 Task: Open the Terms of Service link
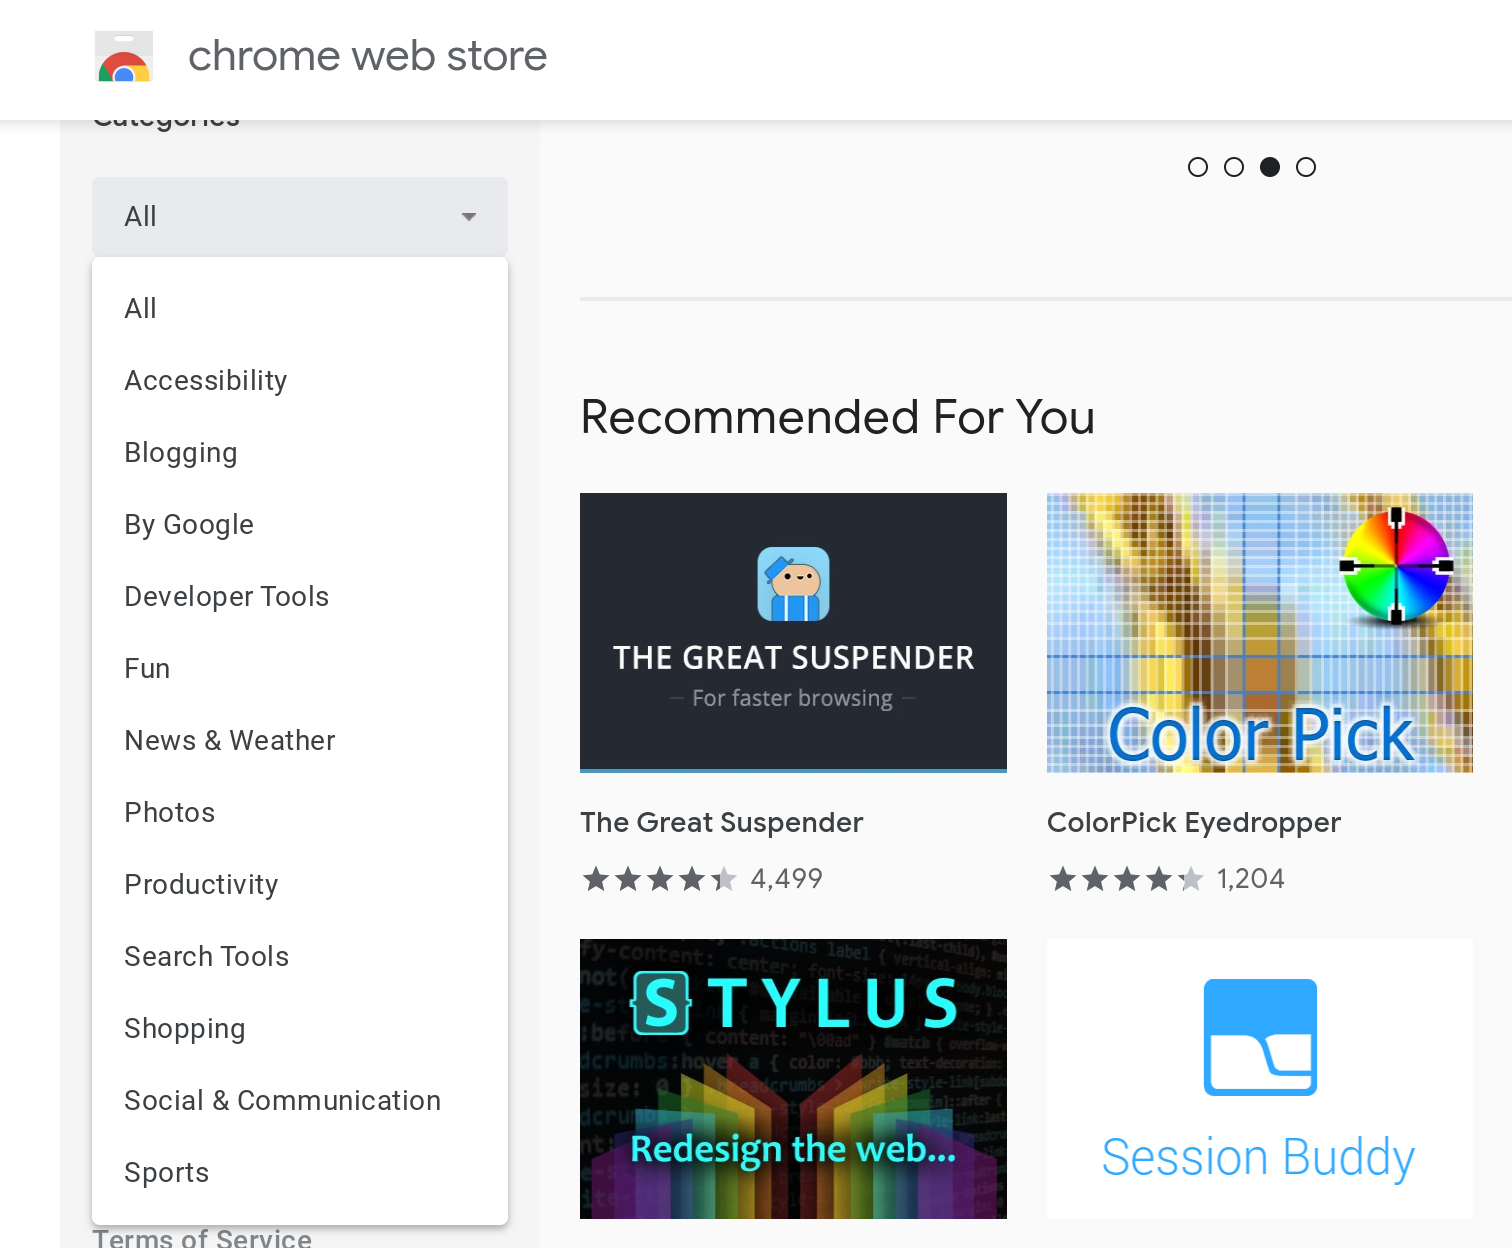tap(202, 1238)
